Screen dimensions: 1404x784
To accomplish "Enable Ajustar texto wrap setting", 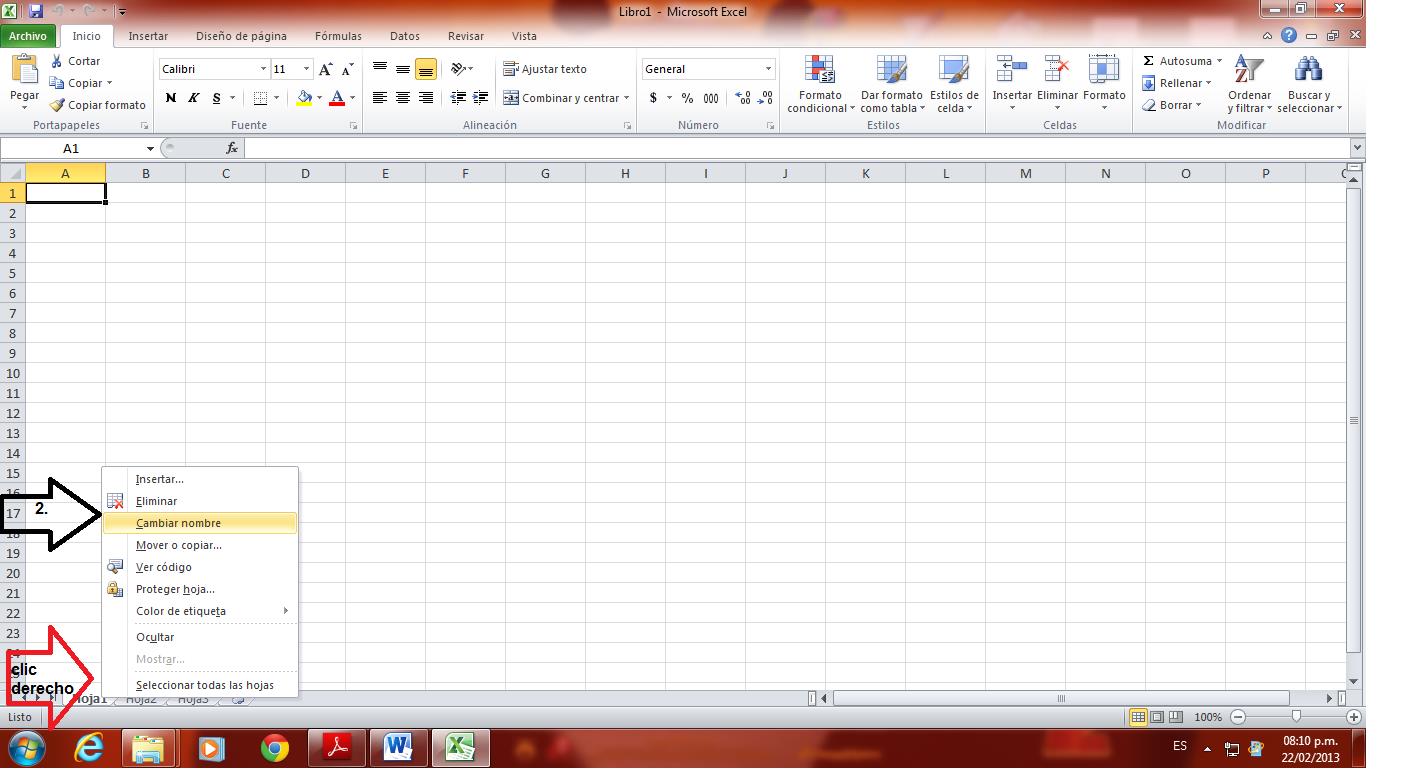I will [545, 68].
